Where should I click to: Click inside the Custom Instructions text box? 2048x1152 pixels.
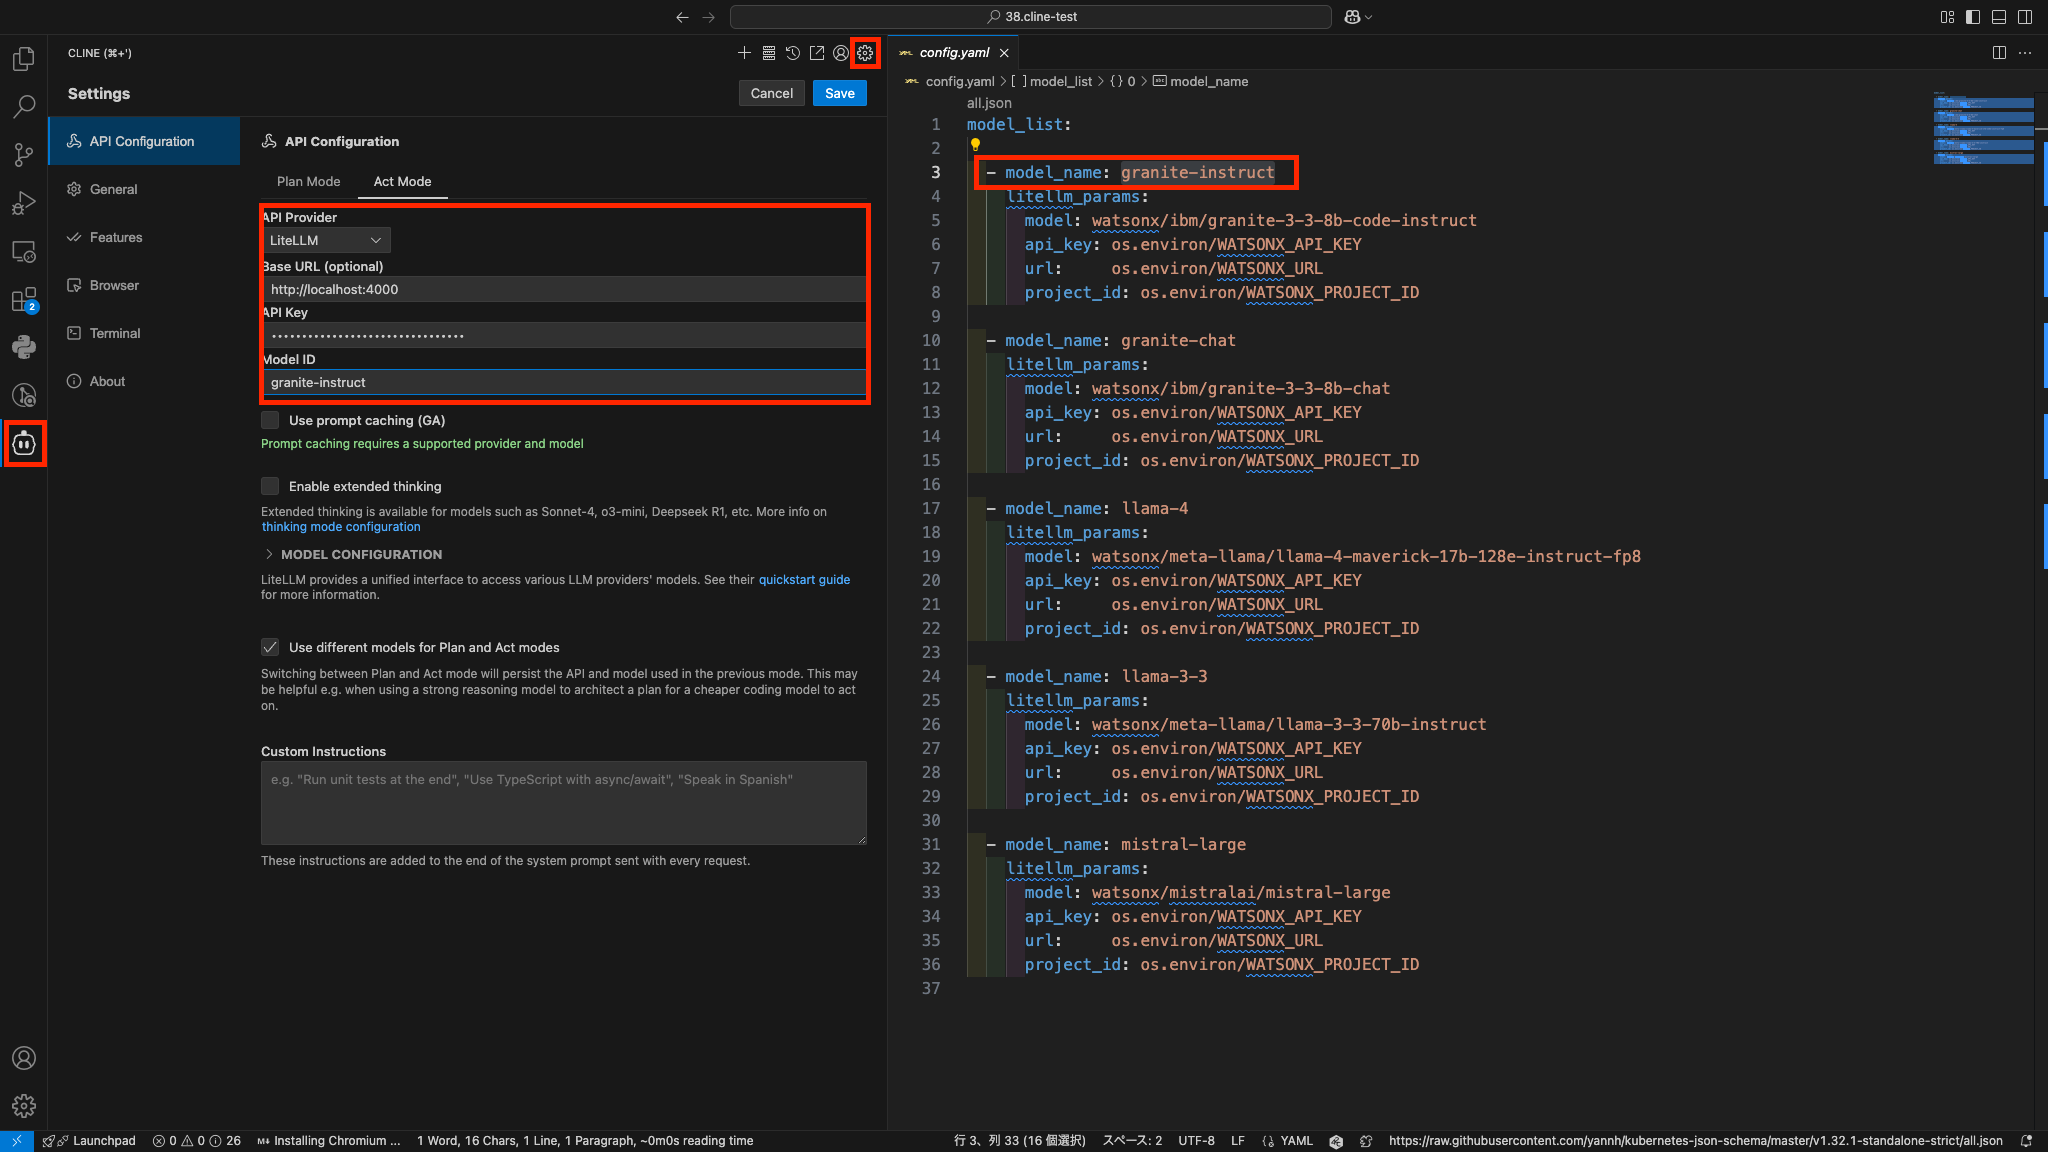pyautogui.click(x=563, y=803)
